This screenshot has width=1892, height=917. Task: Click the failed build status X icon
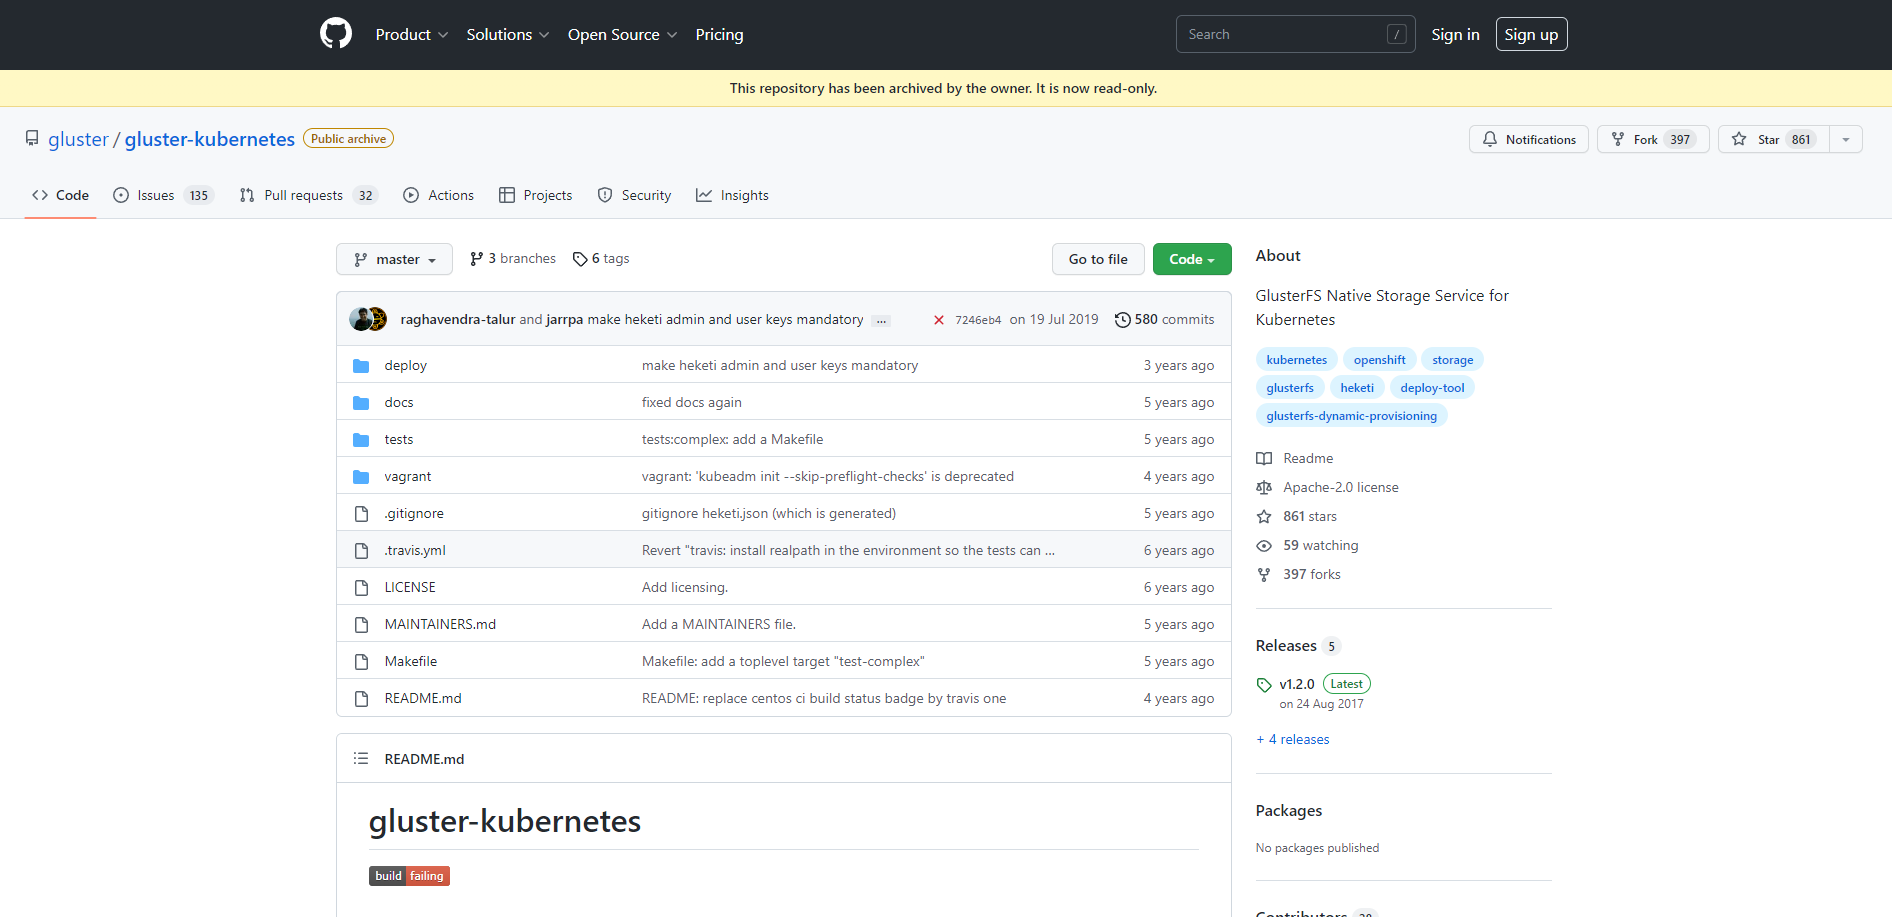(x=938, y=320)
